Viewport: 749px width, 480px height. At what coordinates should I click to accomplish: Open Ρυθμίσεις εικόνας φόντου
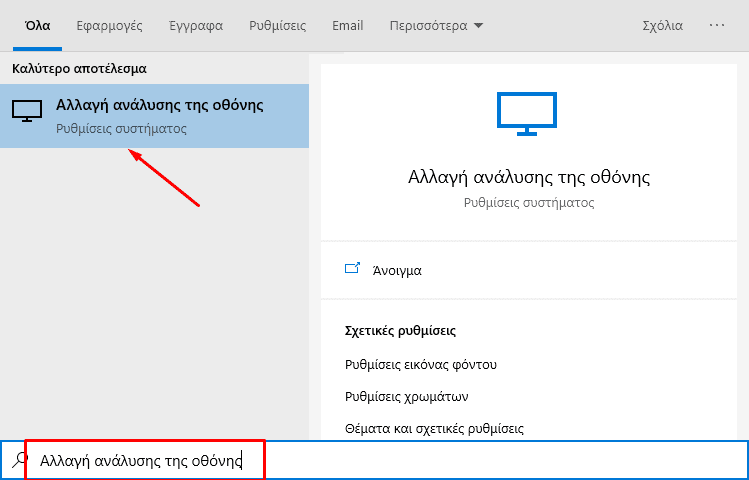pyautogui.click(x=421, y=364)
